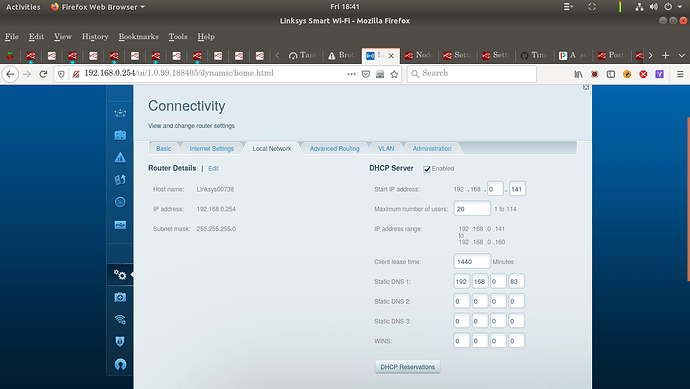Open the OpenVPN icon at sidebar bottom
This screenshot has width=690, height=389.
click(120, 364)
